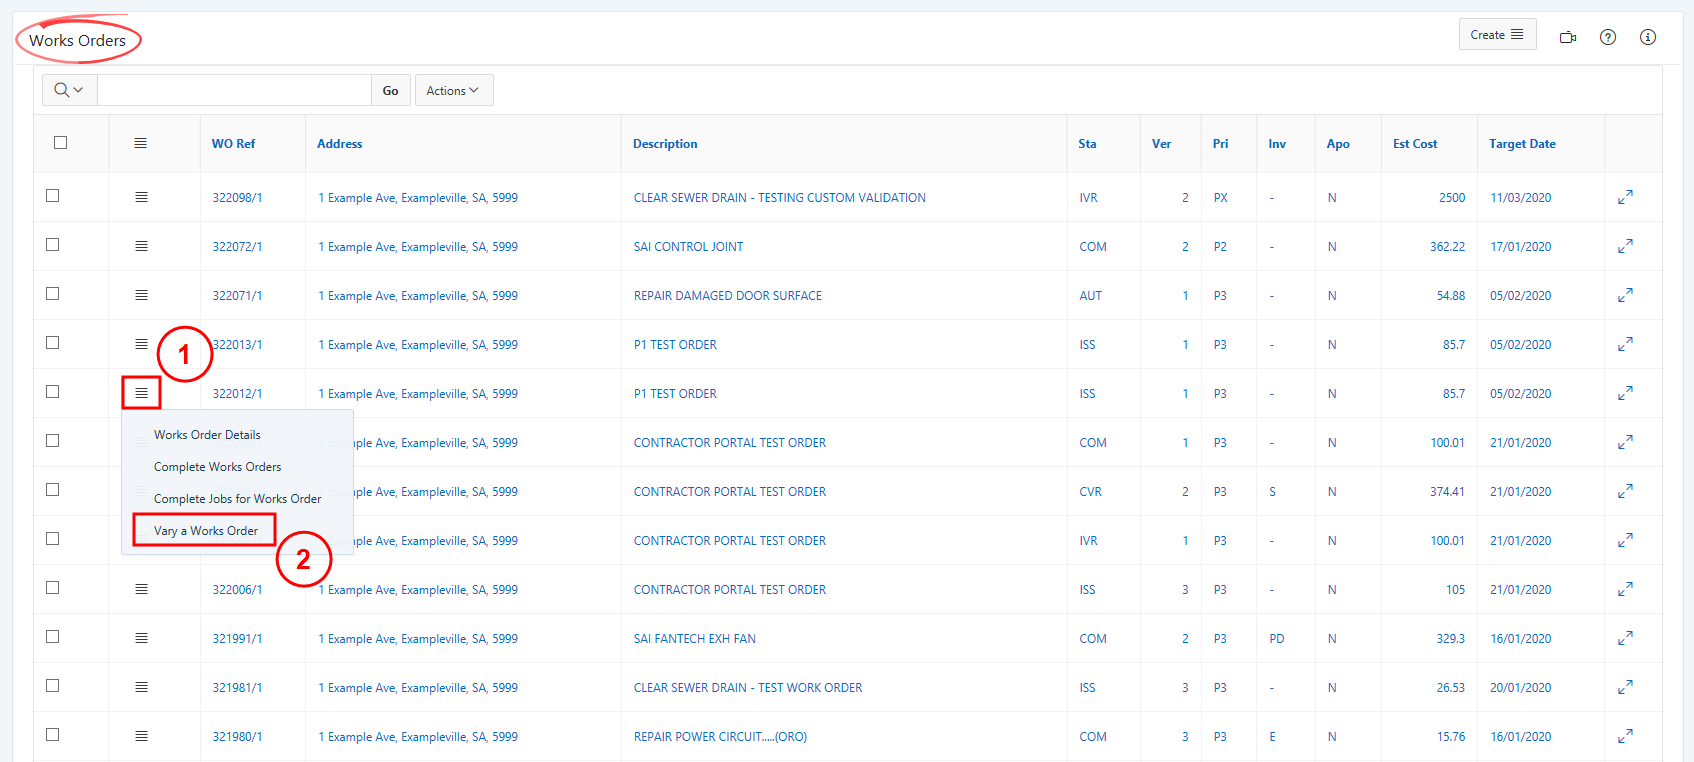The height and width of the screenshot is (762, 1694).
Task: Open the video camera icon in header
Action: point(1568,37)
